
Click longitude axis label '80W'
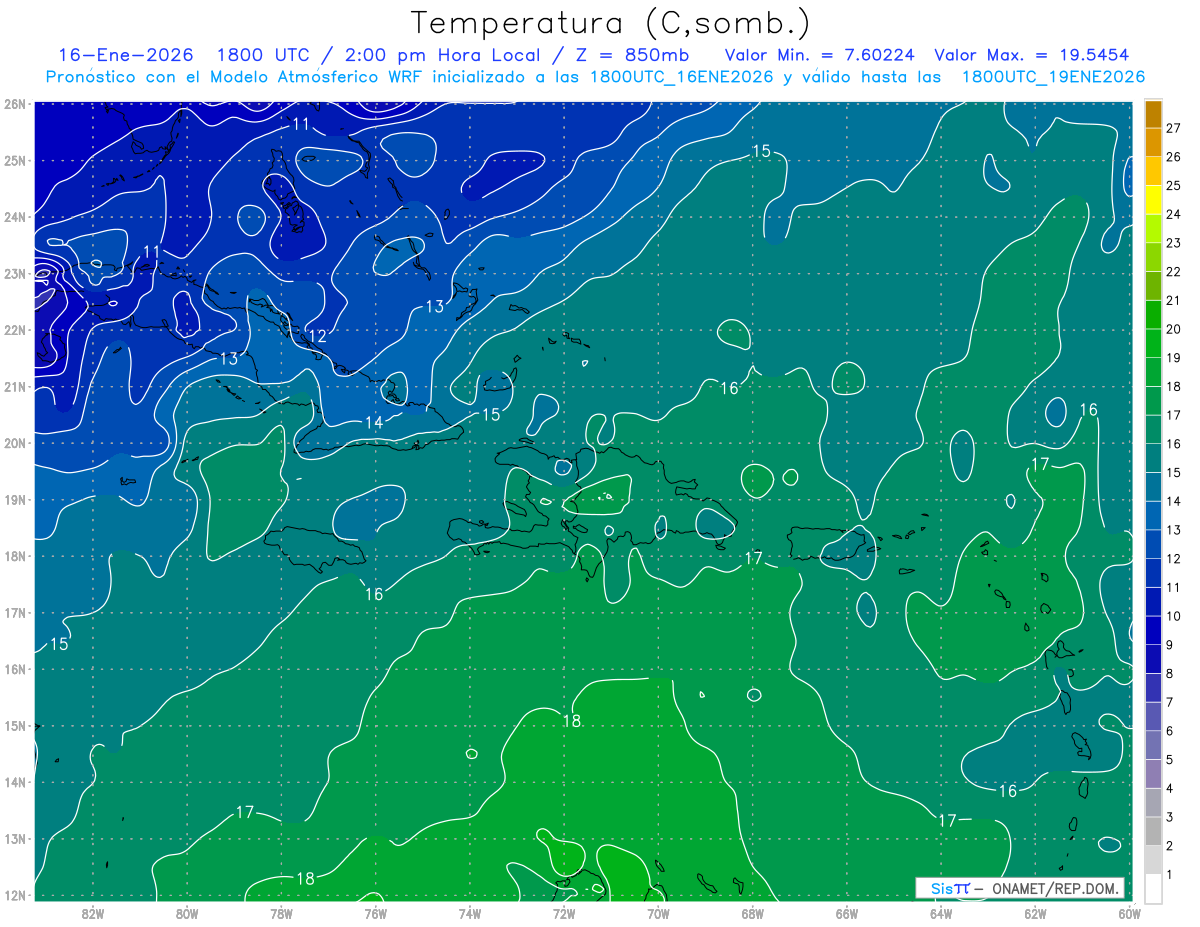(x=187, y=913)
